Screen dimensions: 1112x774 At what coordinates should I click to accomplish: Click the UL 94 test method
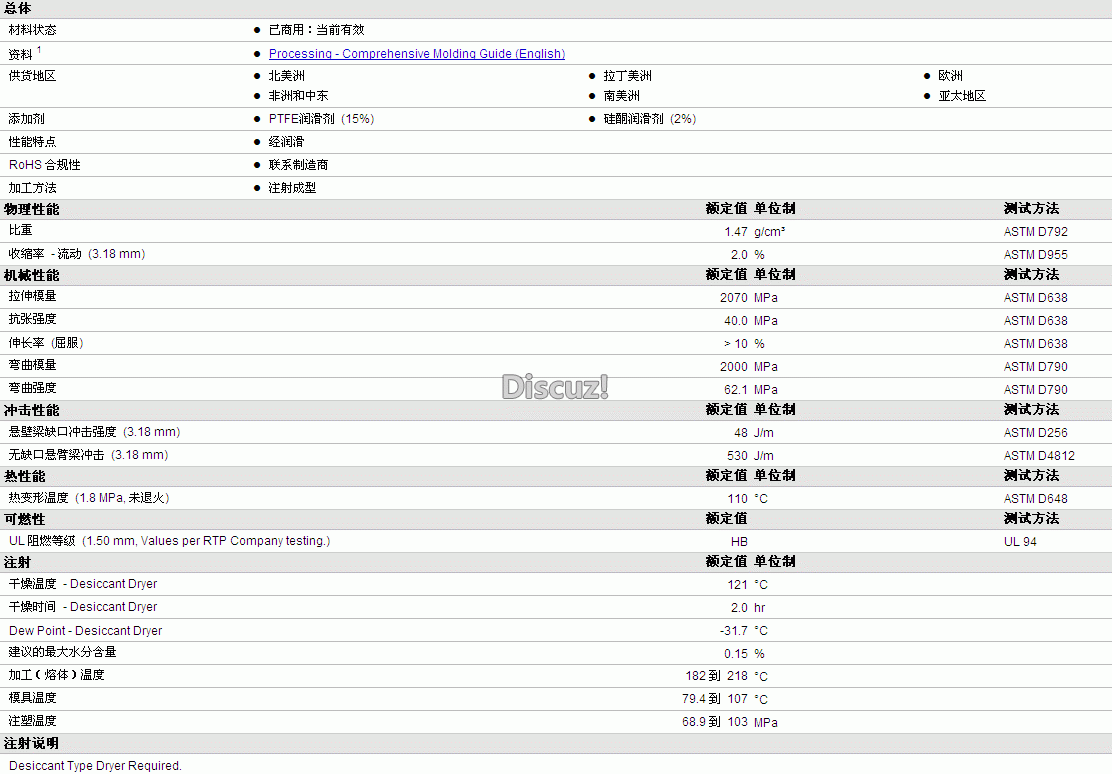(x=1020, y=541)
